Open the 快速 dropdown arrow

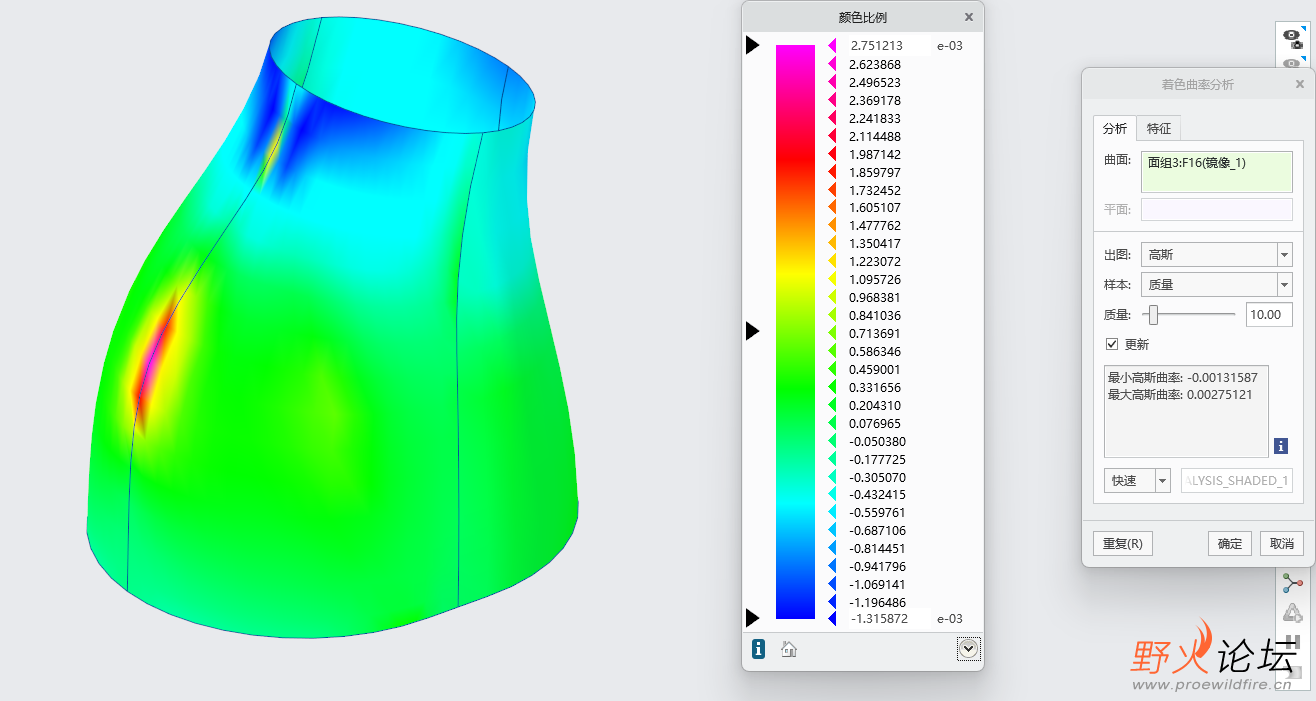point(1163,481)
